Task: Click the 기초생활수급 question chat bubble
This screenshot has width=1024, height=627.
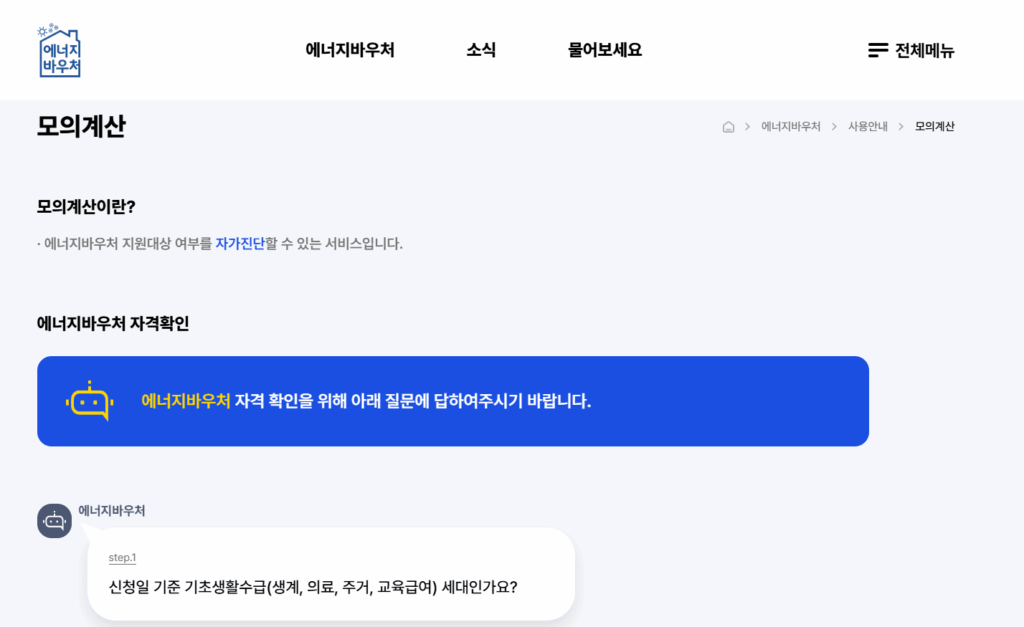Action: click(331, 574)
